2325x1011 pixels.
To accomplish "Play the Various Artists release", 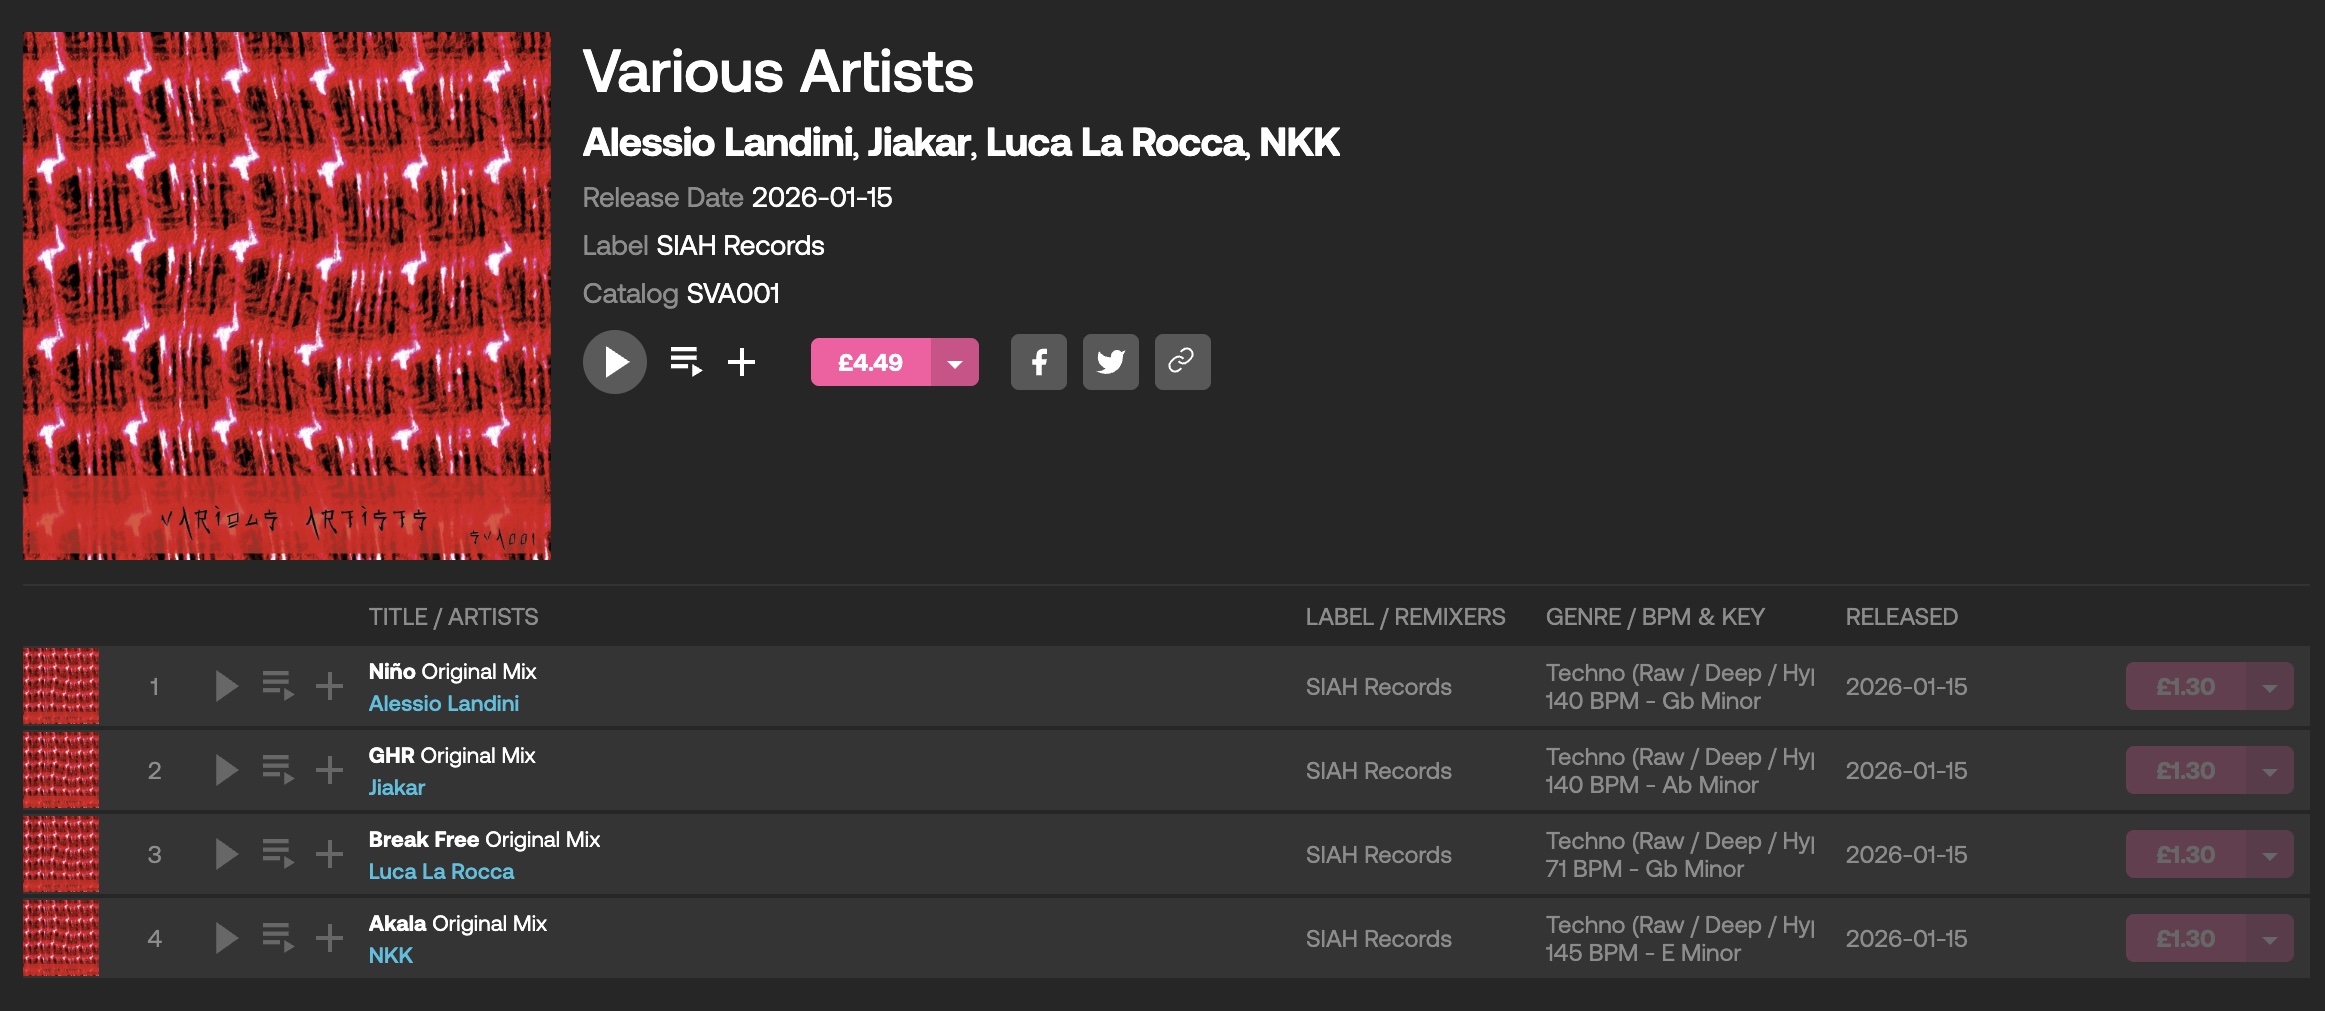I will point(614,362).
